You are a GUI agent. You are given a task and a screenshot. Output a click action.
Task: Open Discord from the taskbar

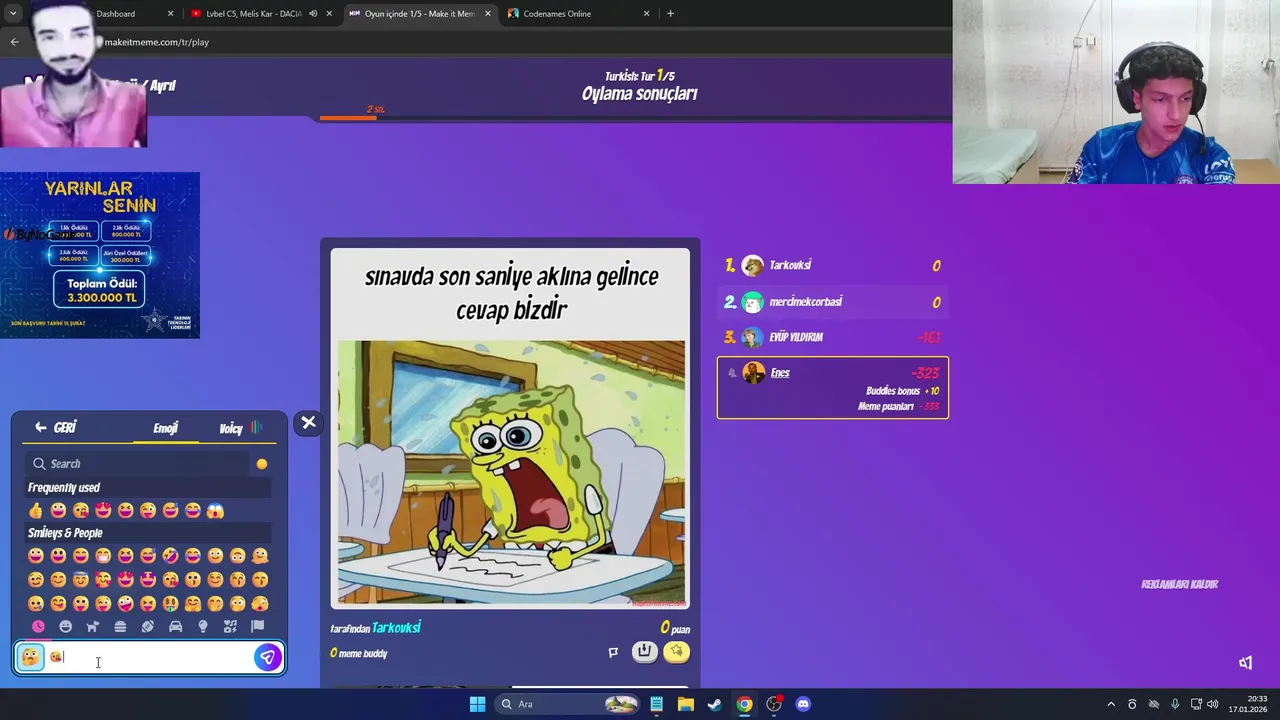(803, 704)
